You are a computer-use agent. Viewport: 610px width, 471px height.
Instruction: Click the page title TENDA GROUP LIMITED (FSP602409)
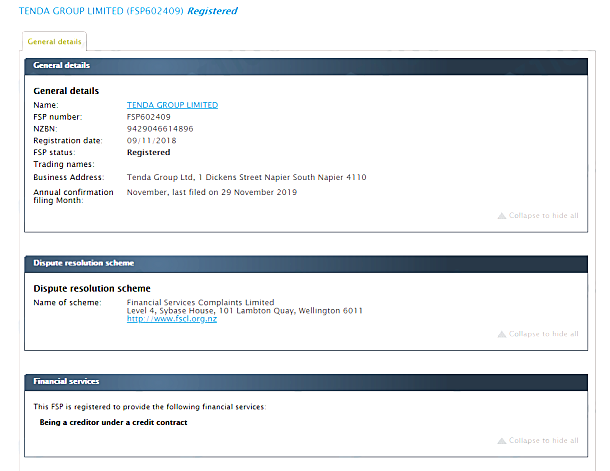click(101, 11)
